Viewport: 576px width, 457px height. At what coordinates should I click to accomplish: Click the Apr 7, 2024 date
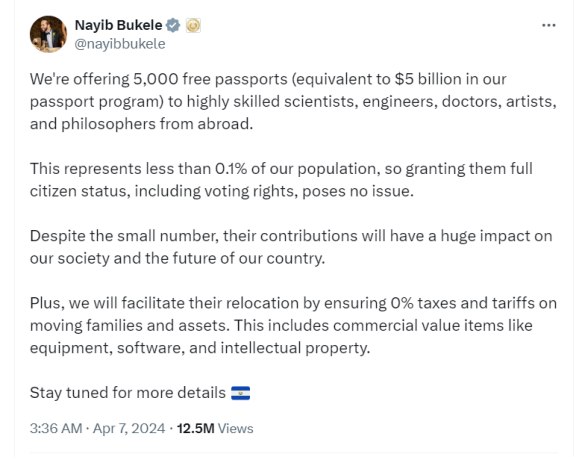[x=129, y=429]
